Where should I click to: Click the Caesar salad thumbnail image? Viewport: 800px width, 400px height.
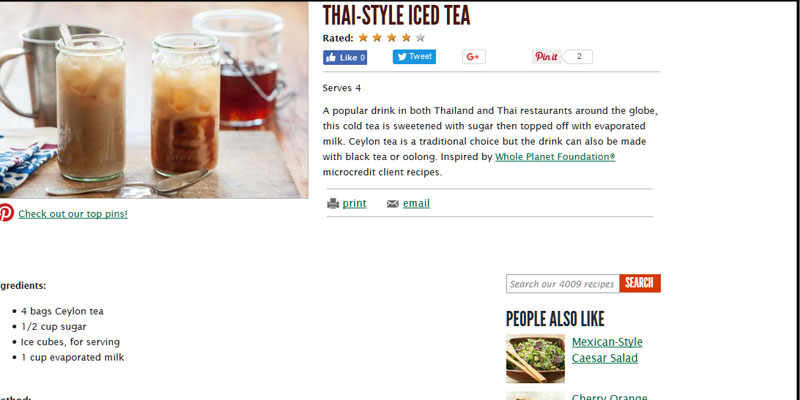[535, 359]
